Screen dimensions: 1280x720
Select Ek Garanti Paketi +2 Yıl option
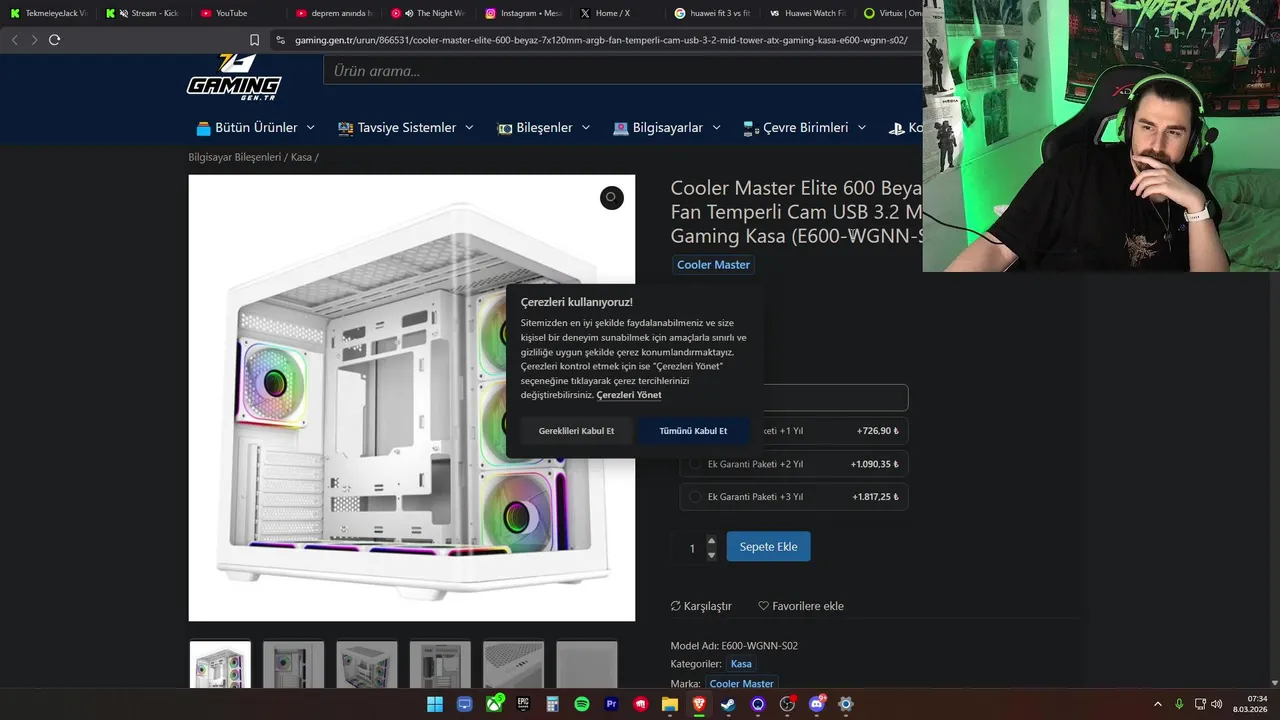pyautogui.click(x=794, y=464)
